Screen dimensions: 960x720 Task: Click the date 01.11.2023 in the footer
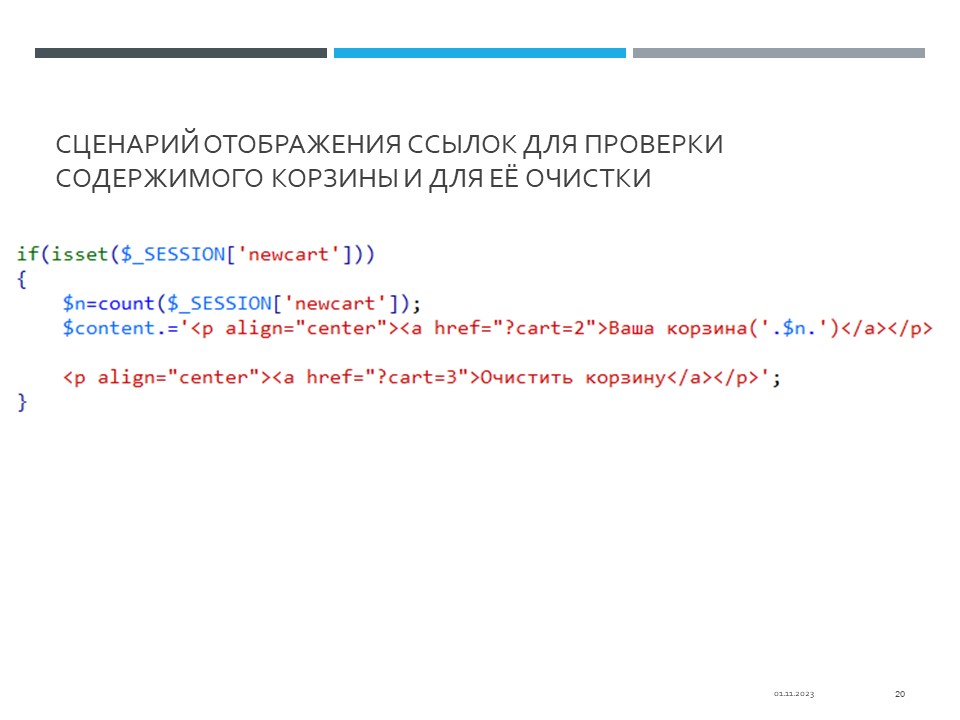point(793,694)
